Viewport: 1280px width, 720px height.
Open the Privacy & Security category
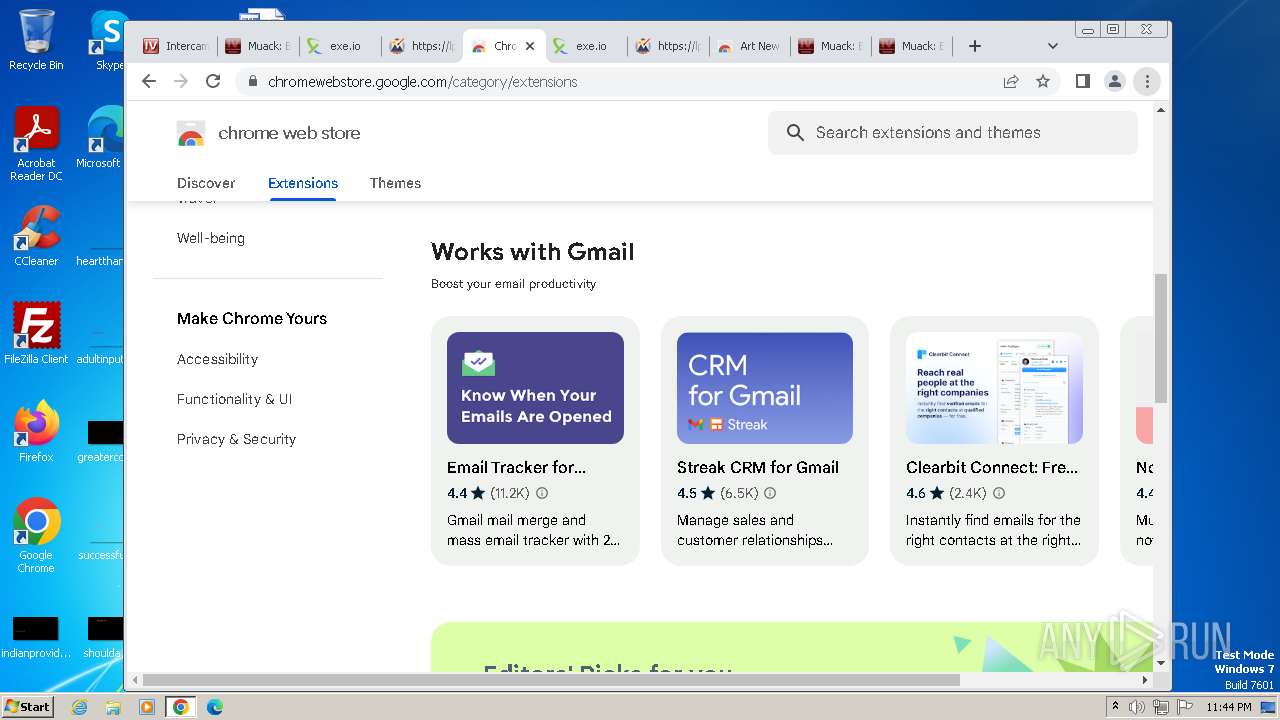(x=236, y=439)
